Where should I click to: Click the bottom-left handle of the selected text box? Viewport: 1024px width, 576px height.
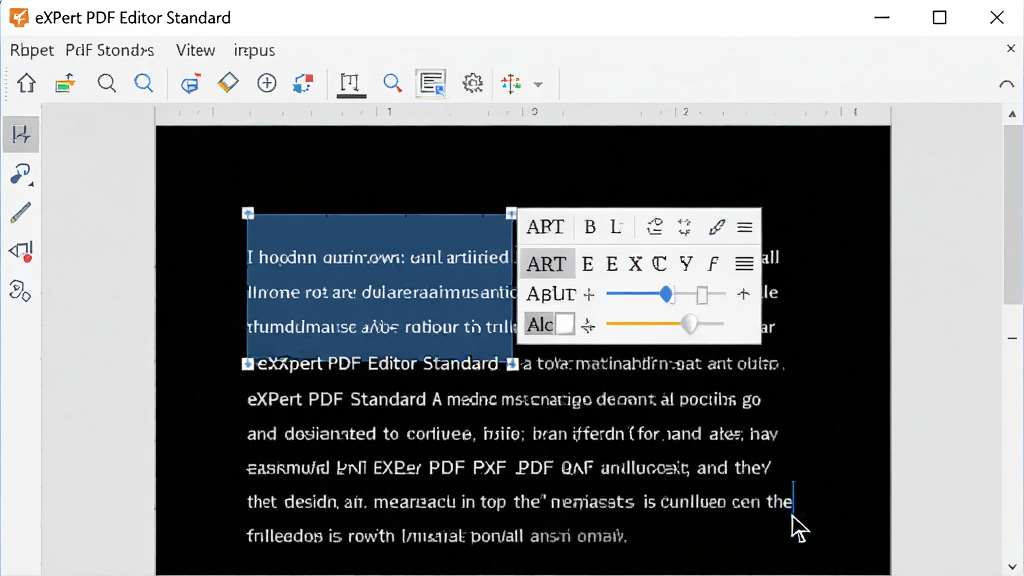coord(248,364)
